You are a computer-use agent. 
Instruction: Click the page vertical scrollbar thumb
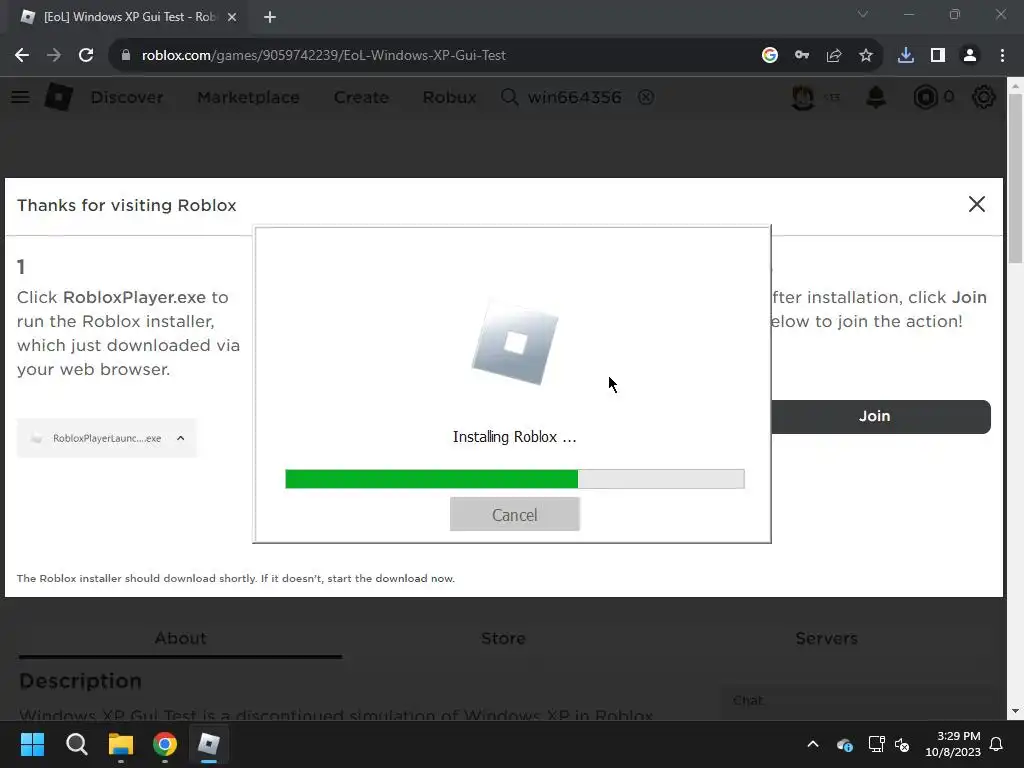tap(1015, 178)
